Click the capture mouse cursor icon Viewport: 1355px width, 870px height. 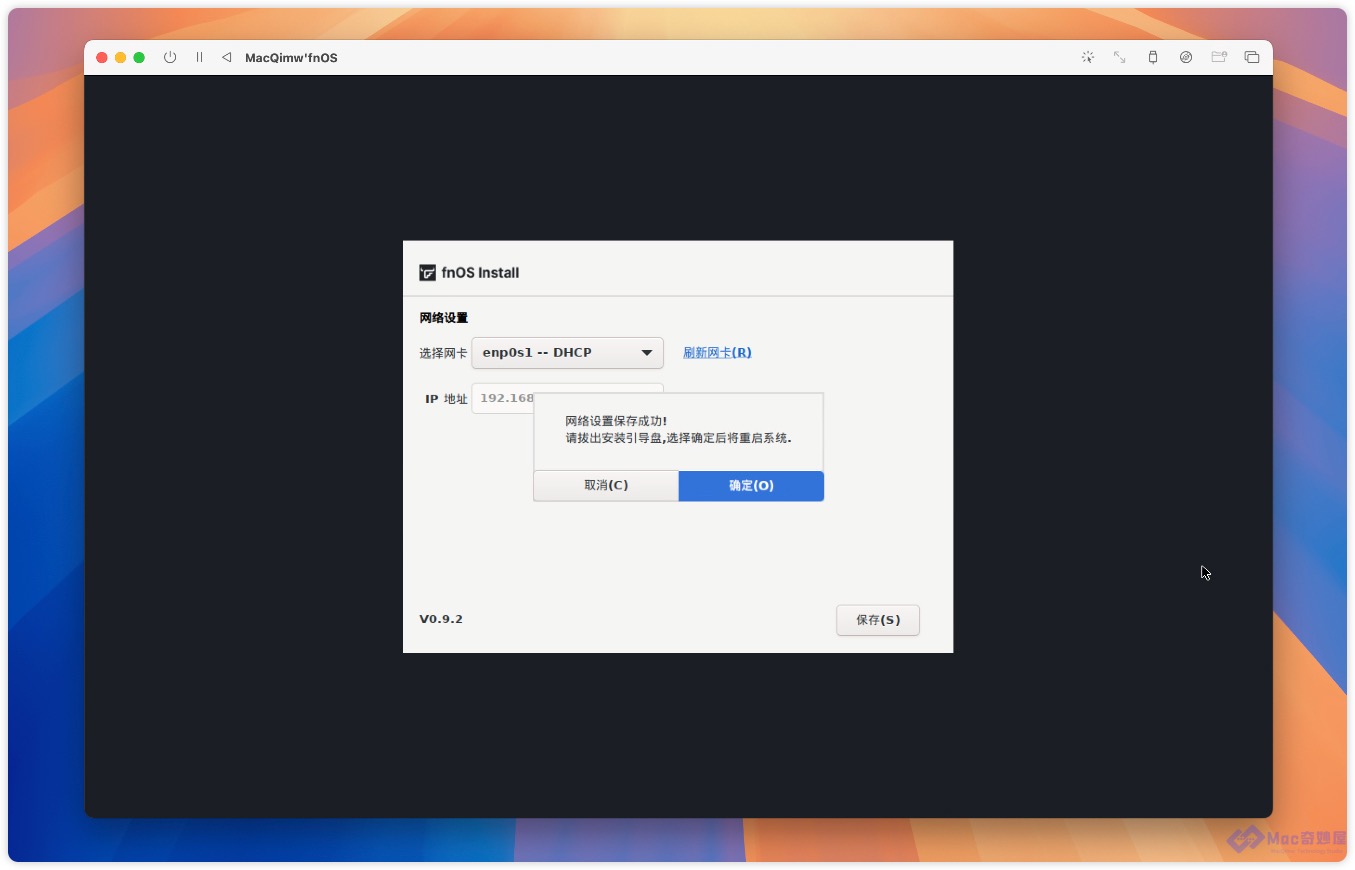pos(1087,58)
